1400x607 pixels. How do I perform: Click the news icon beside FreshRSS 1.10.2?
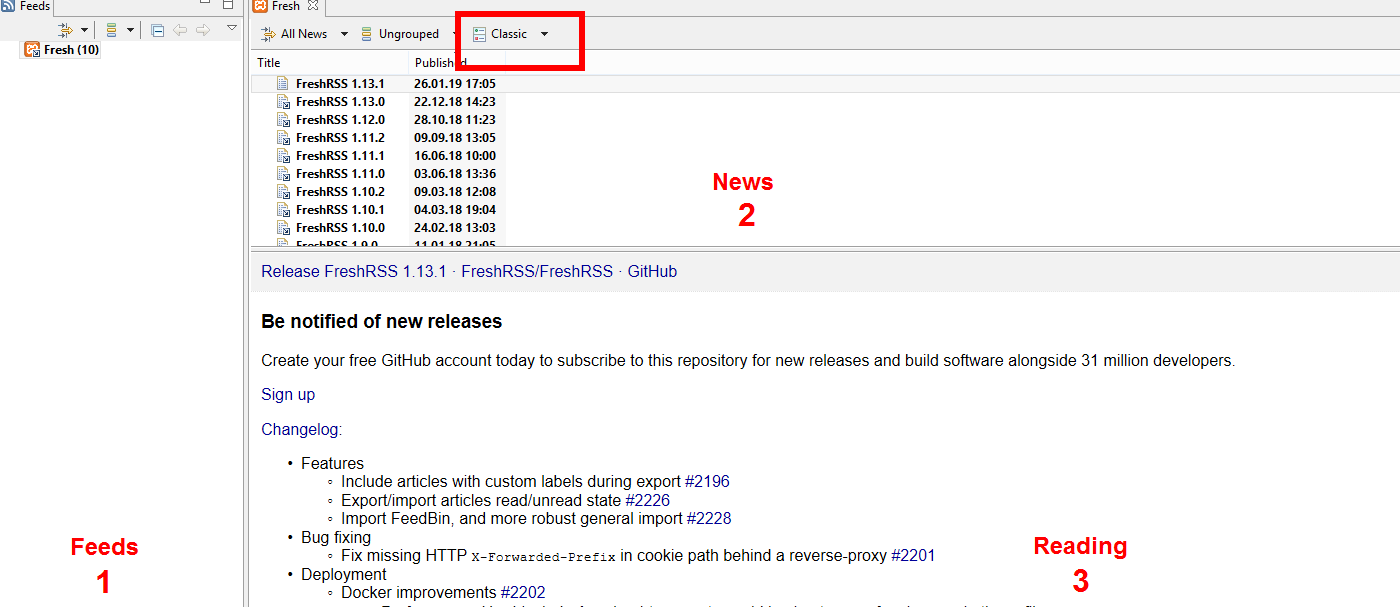tap(283, 192)
